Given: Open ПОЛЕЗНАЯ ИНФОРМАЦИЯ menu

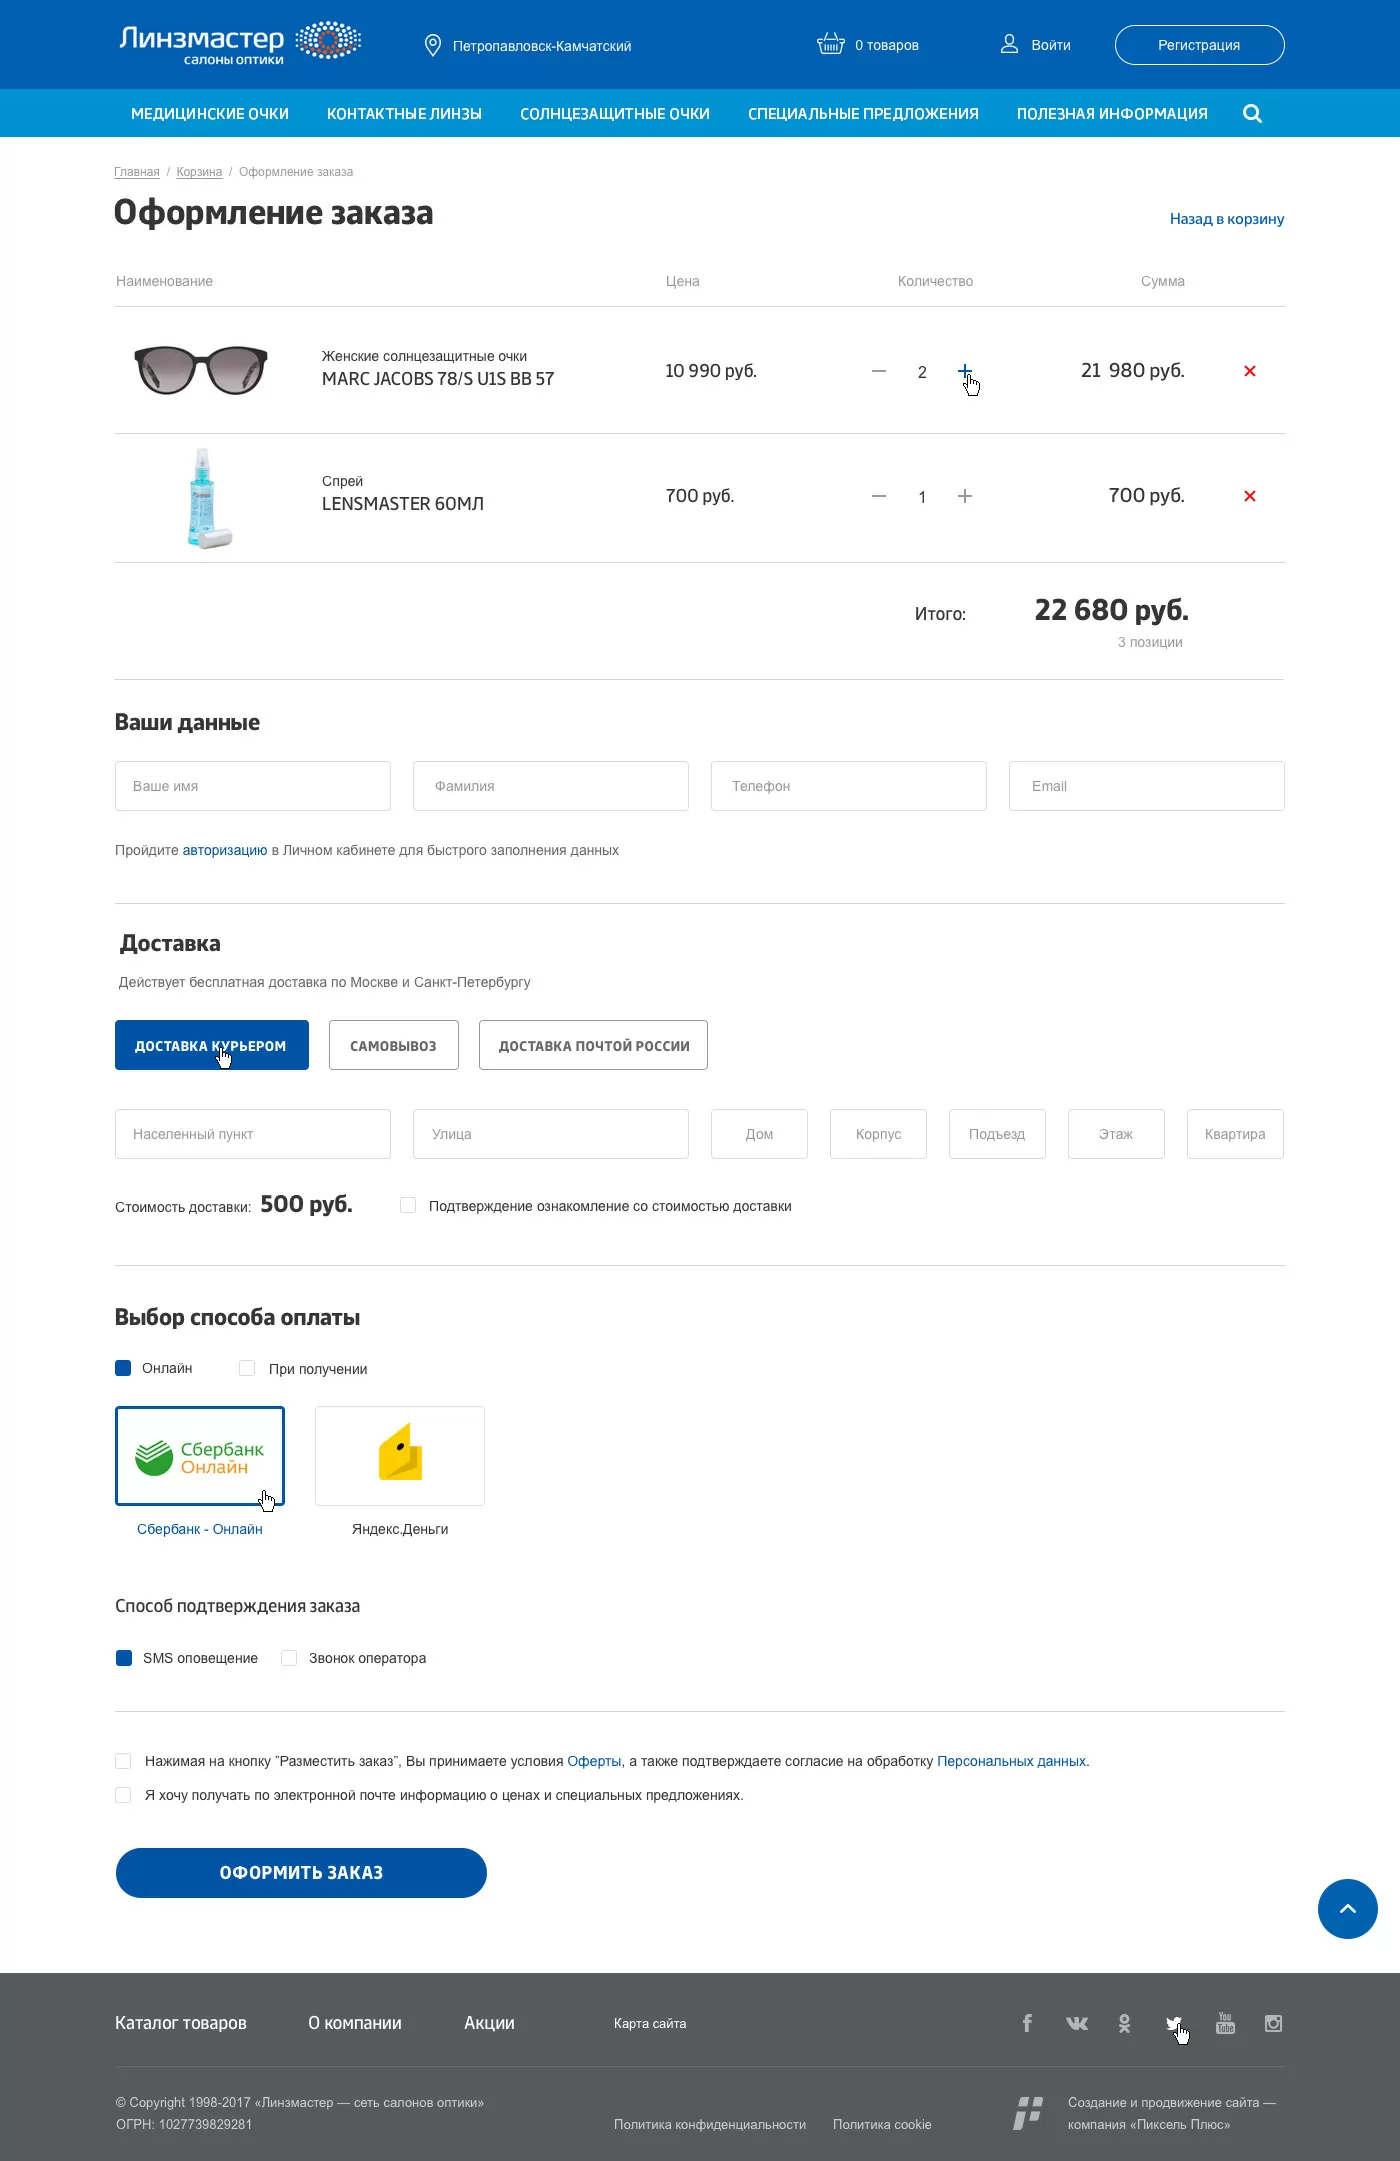Looking at the screenshot, I should [x=1112, y=114].
